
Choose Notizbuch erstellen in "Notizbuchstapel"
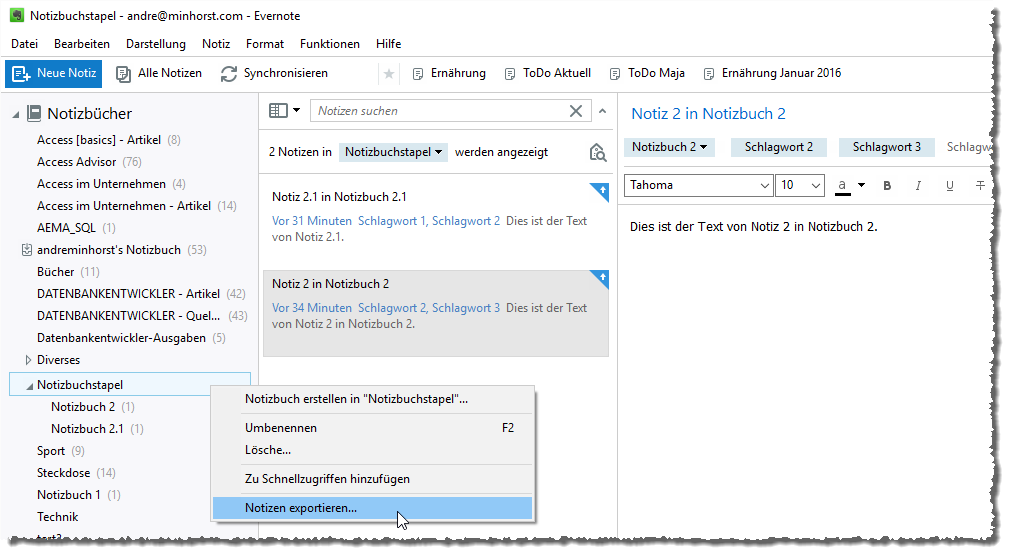pyautogui.click(x=373, y=399)
